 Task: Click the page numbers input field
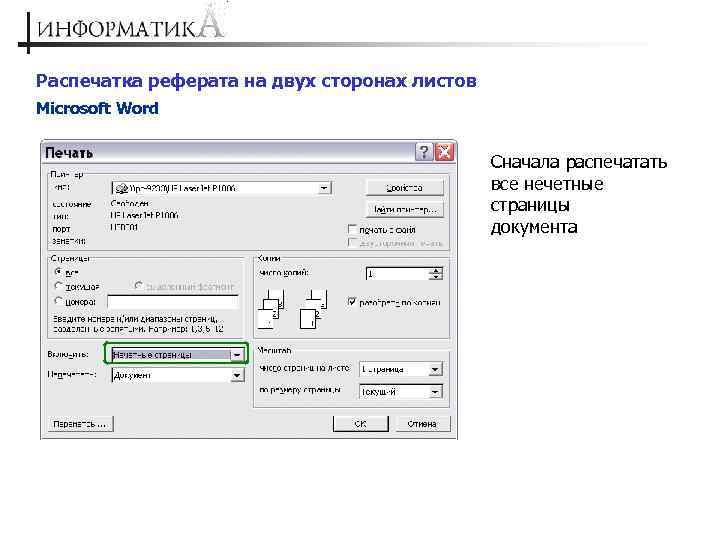173,302
